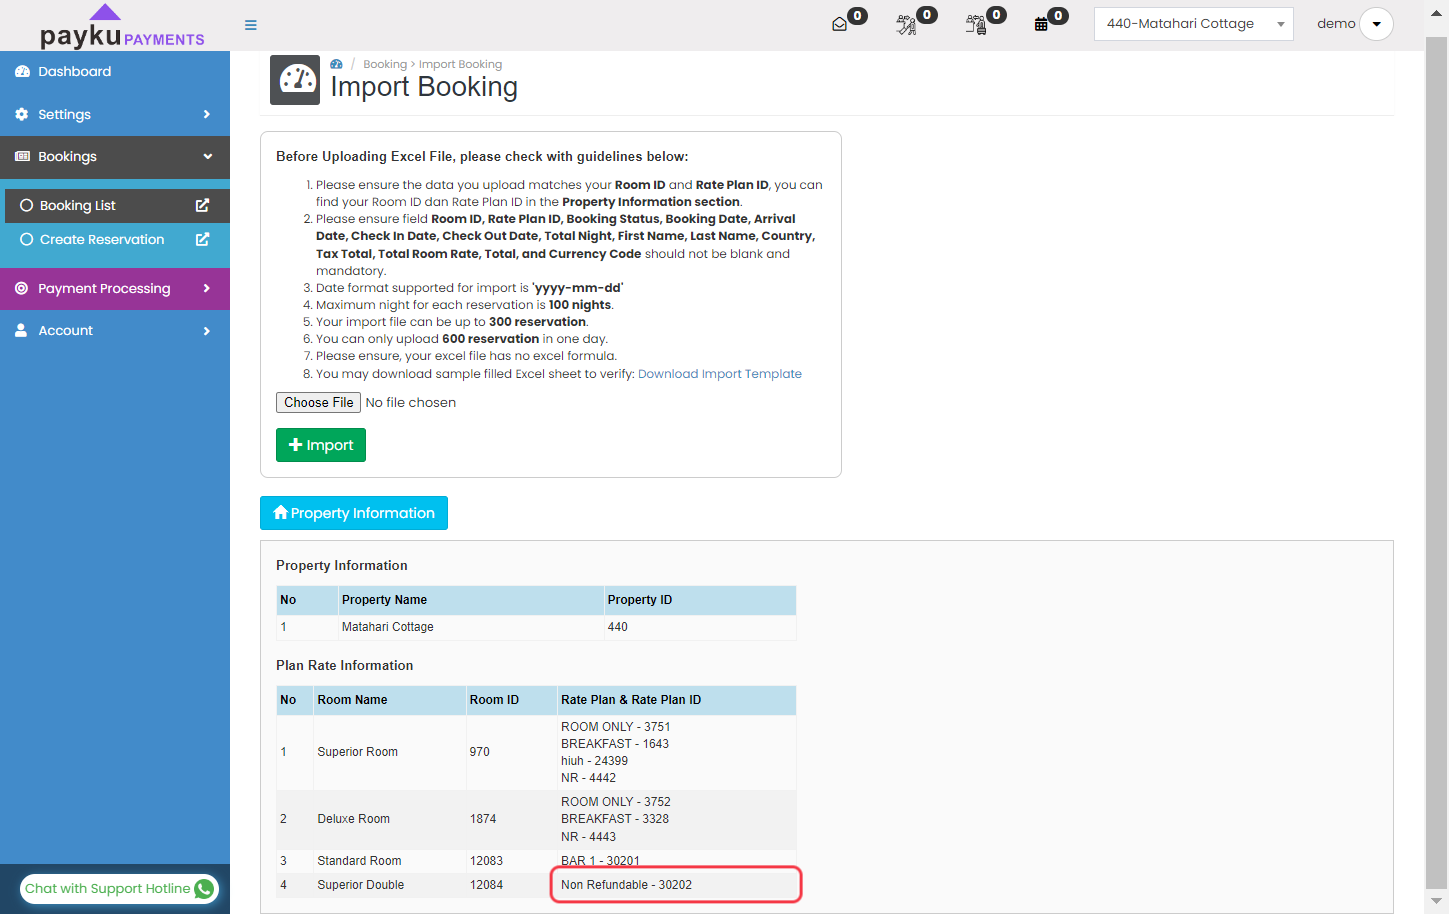Click the Non Refundable - 30202 rate plan
1449x914 pixels.
pos(626,885)
